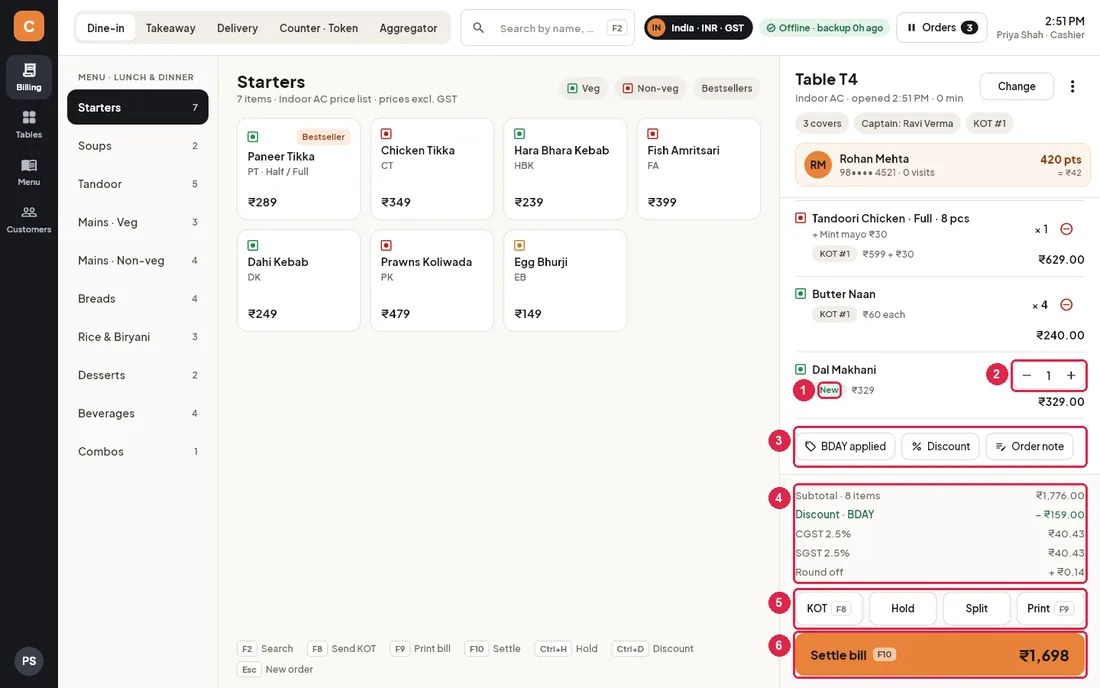Send the order with KOT button

click(829, 608)
